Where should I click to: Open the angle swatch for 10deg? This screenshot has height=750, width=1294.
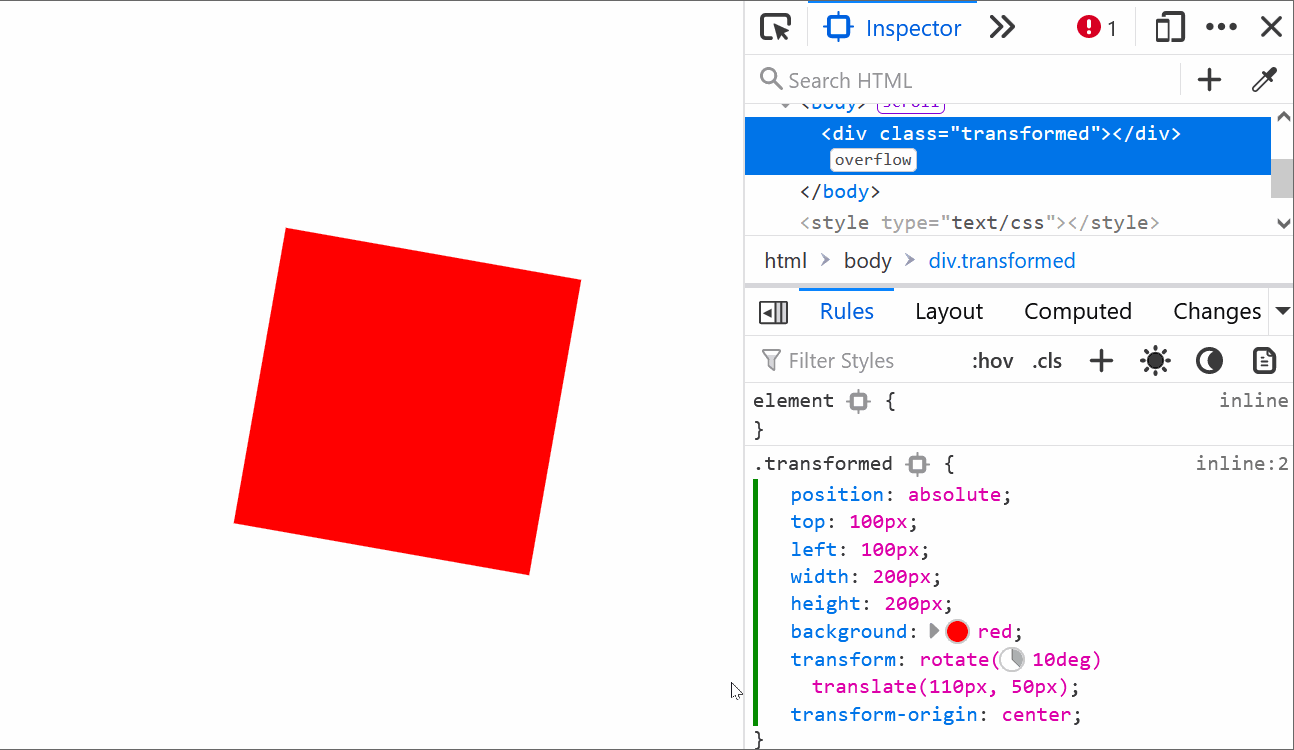pyautogui.click(x=1012, y=659)
